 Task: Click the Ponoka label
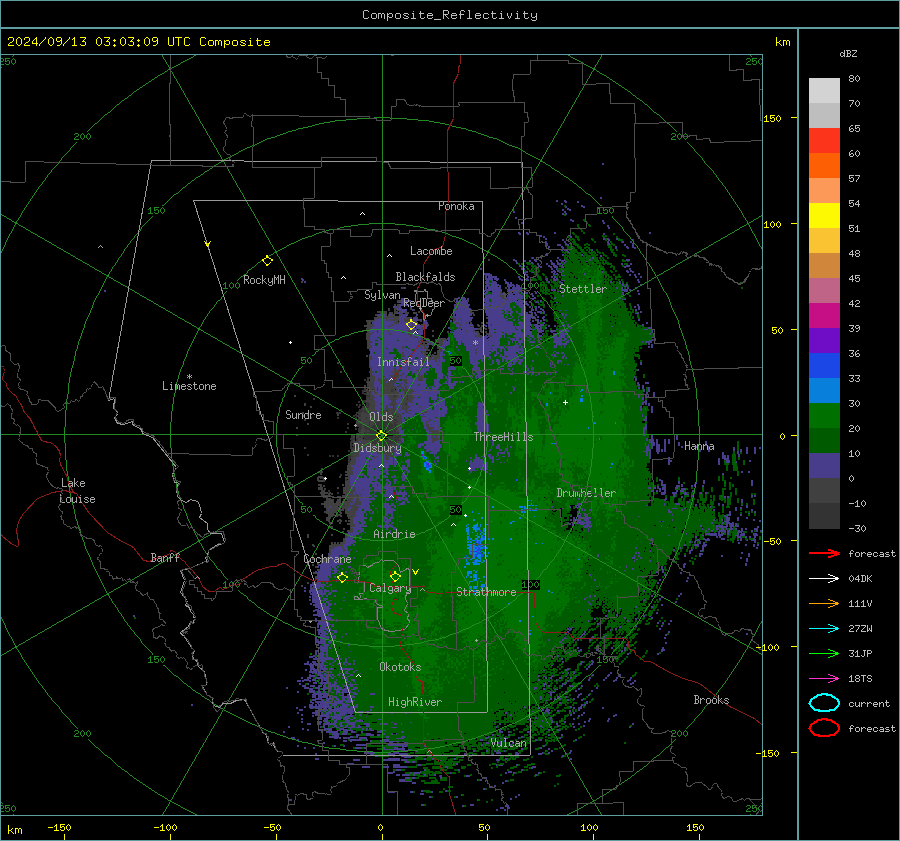click(456, 206)
